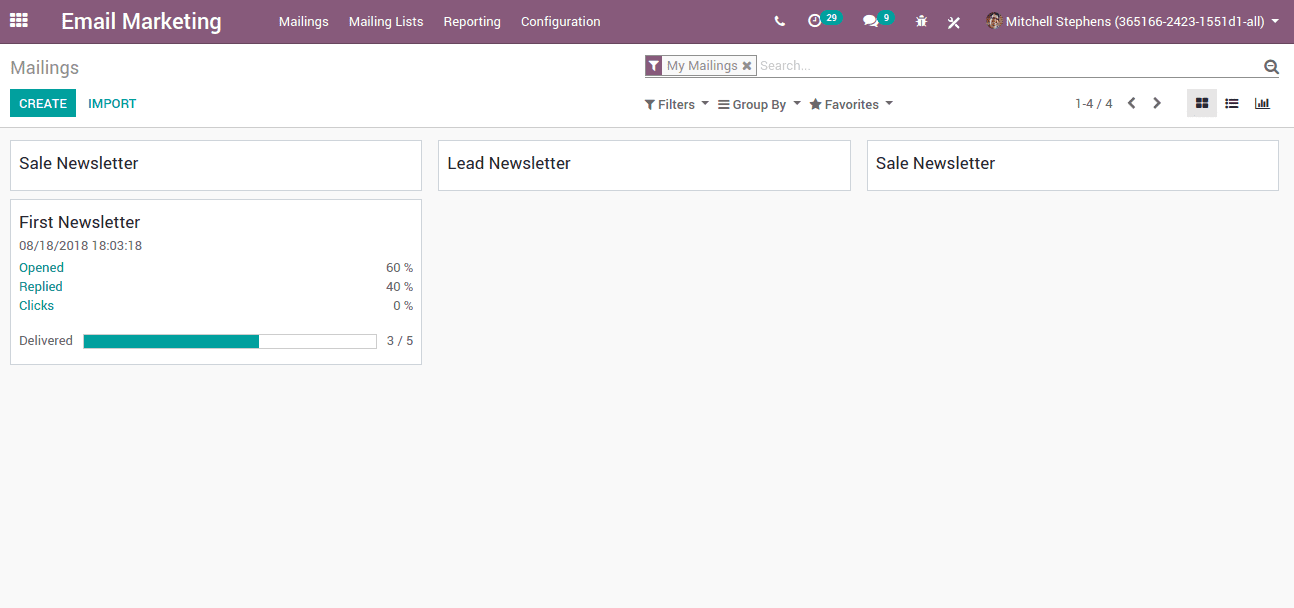The width and height of the screenshot is (1294, 608).
Task: Expand the Group By dropdown
Action: point(759,104)
